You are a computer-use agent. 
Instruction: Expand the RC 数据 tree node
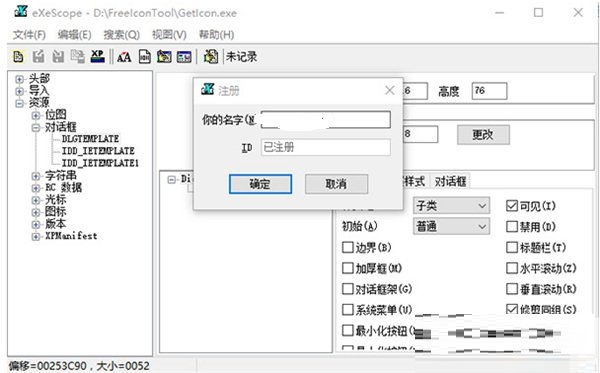(36, 188)
